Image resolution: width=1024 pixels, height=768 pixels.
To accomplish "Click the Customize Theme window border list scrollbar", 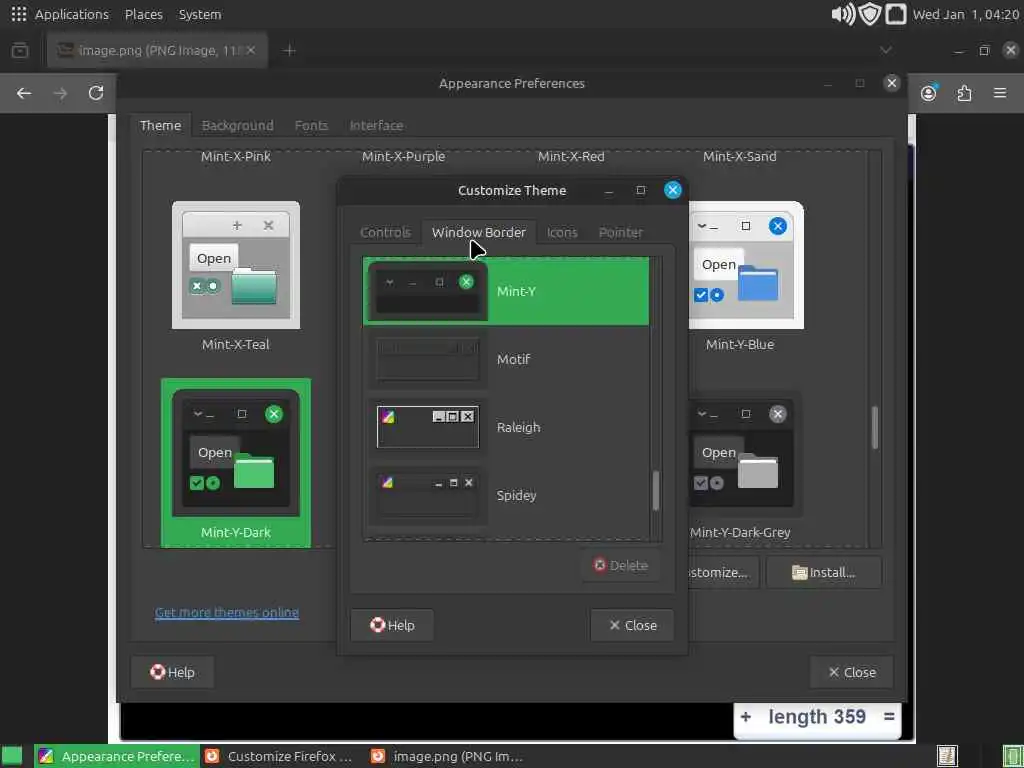I will [656, 490].
